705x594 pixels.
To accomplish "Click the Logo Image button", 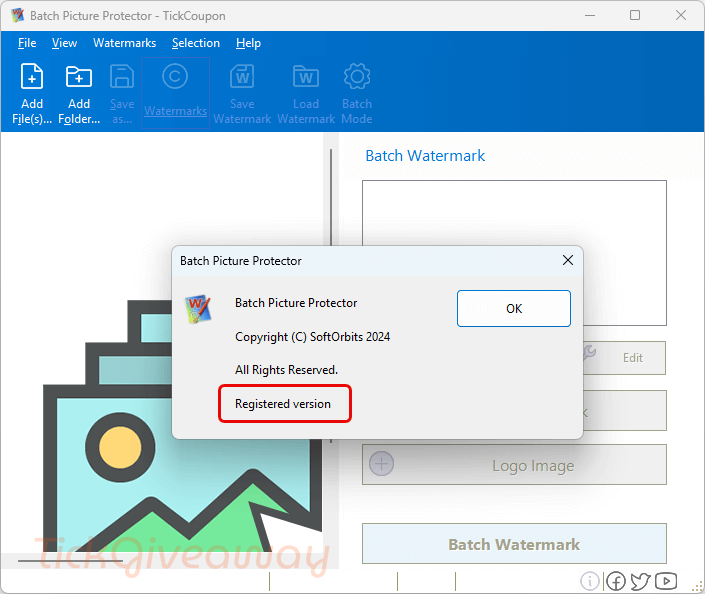I will click(514, 464).
